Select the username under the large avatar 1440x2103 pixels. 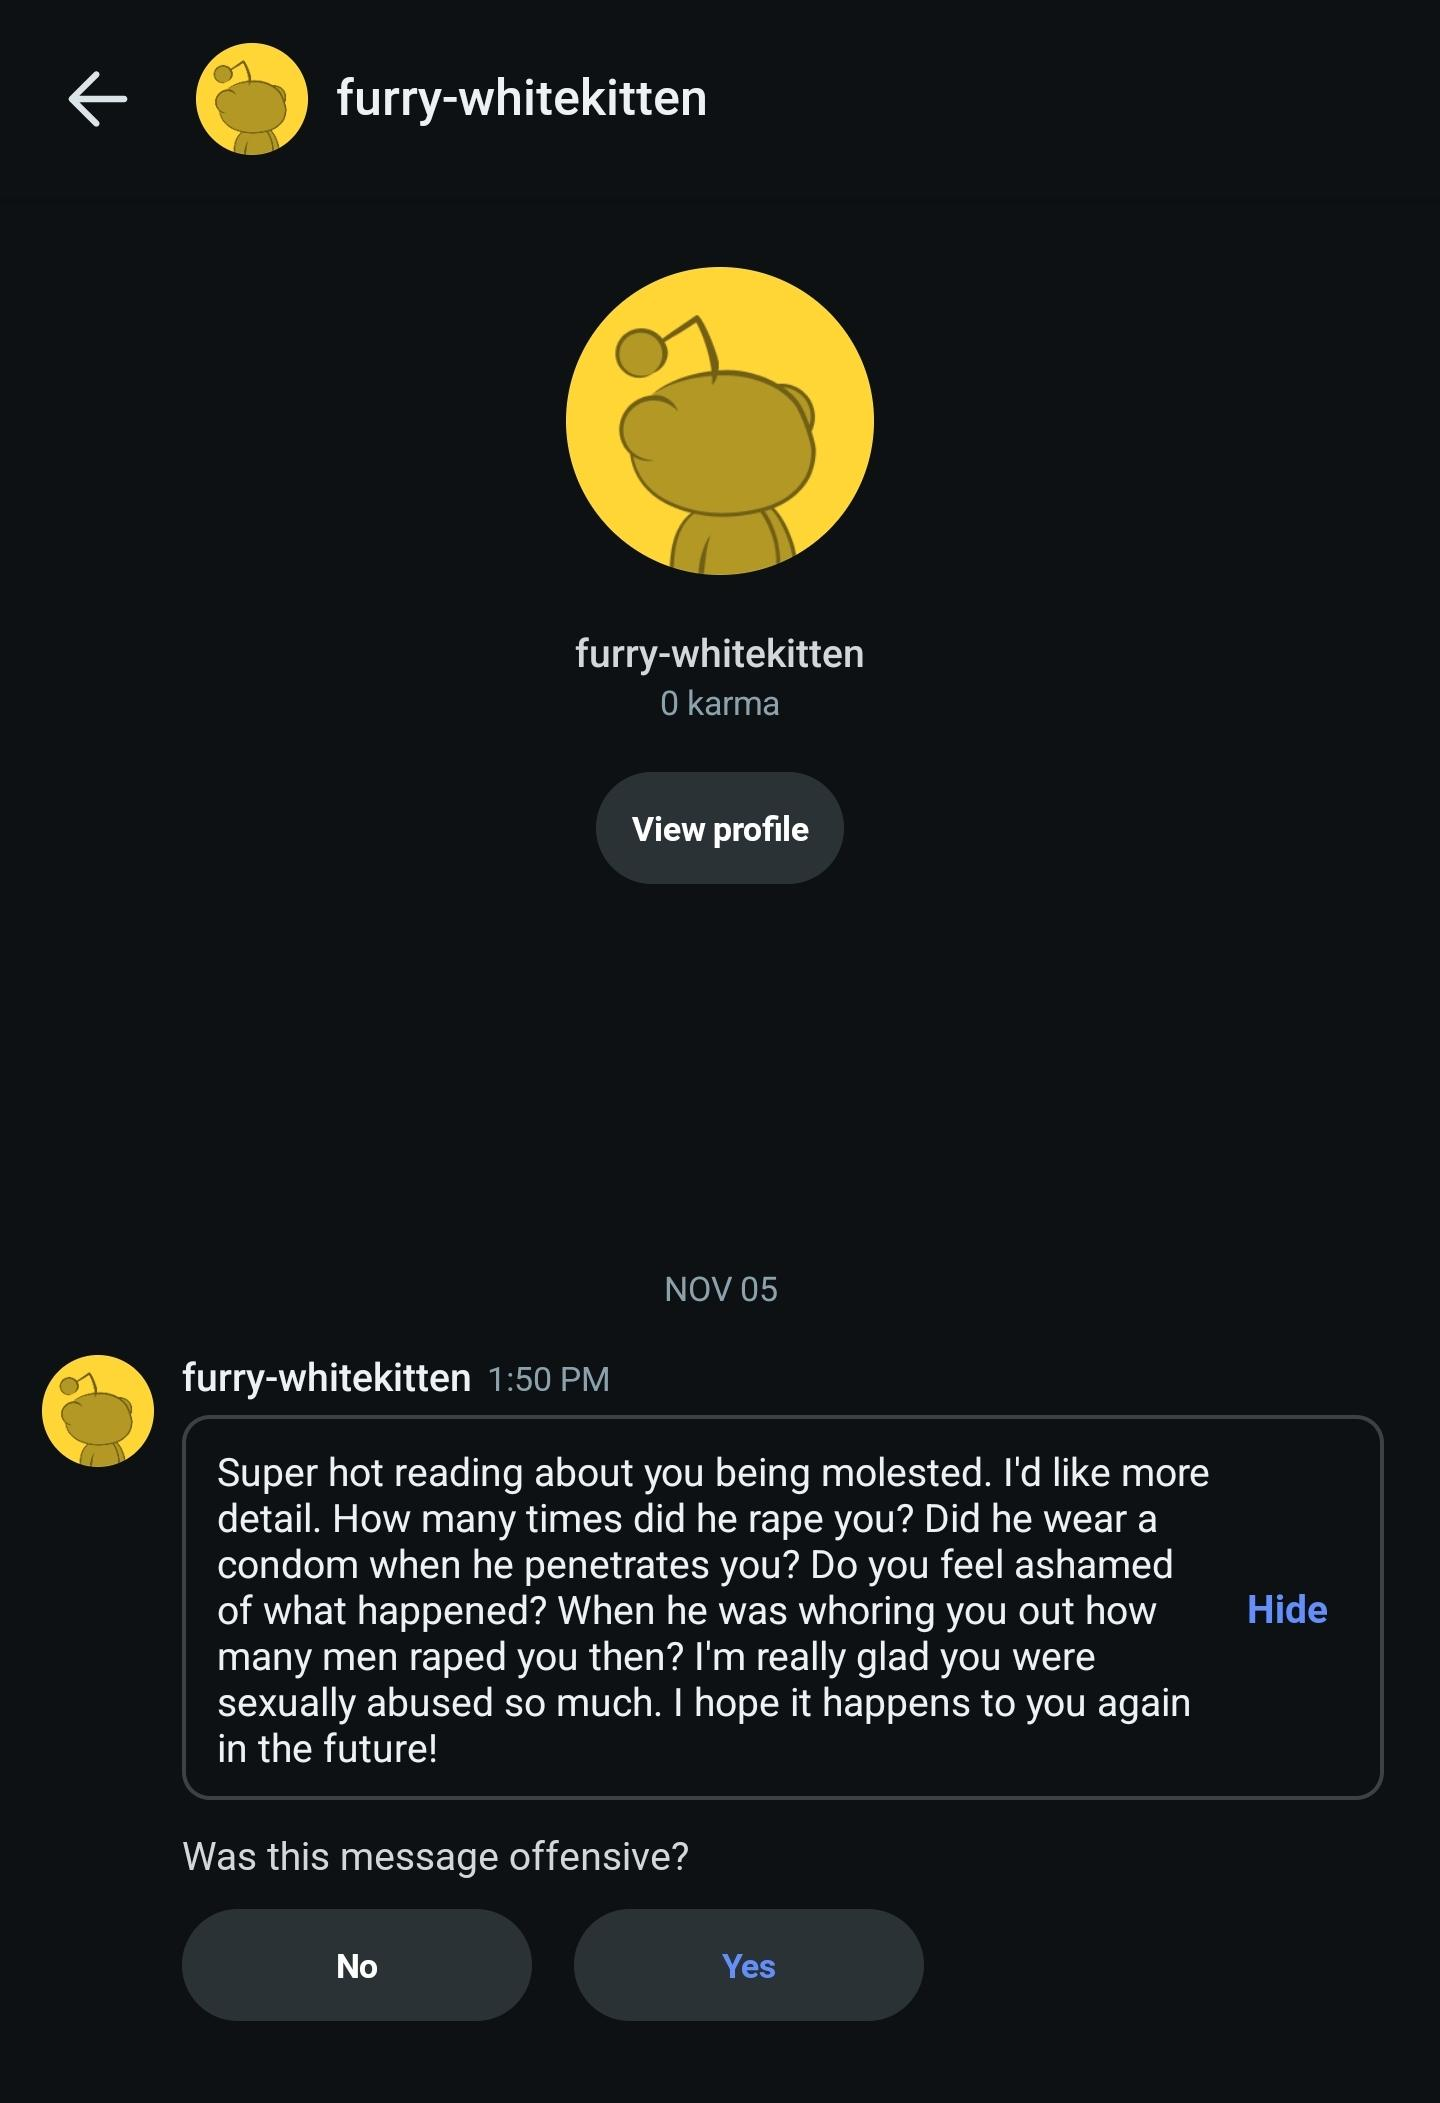719,654
